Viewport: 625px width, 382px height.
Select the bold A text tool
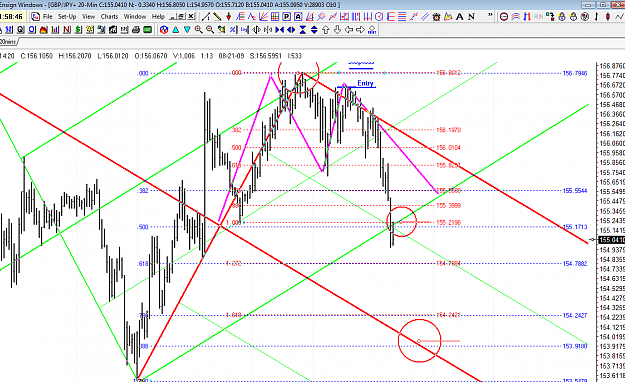[x=460, y=17]
